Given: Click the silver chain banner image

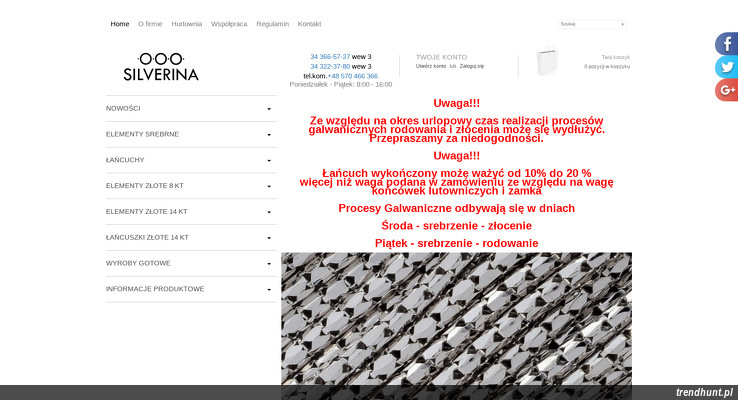Looking at the screenshot, I should (x=456, y=318).
